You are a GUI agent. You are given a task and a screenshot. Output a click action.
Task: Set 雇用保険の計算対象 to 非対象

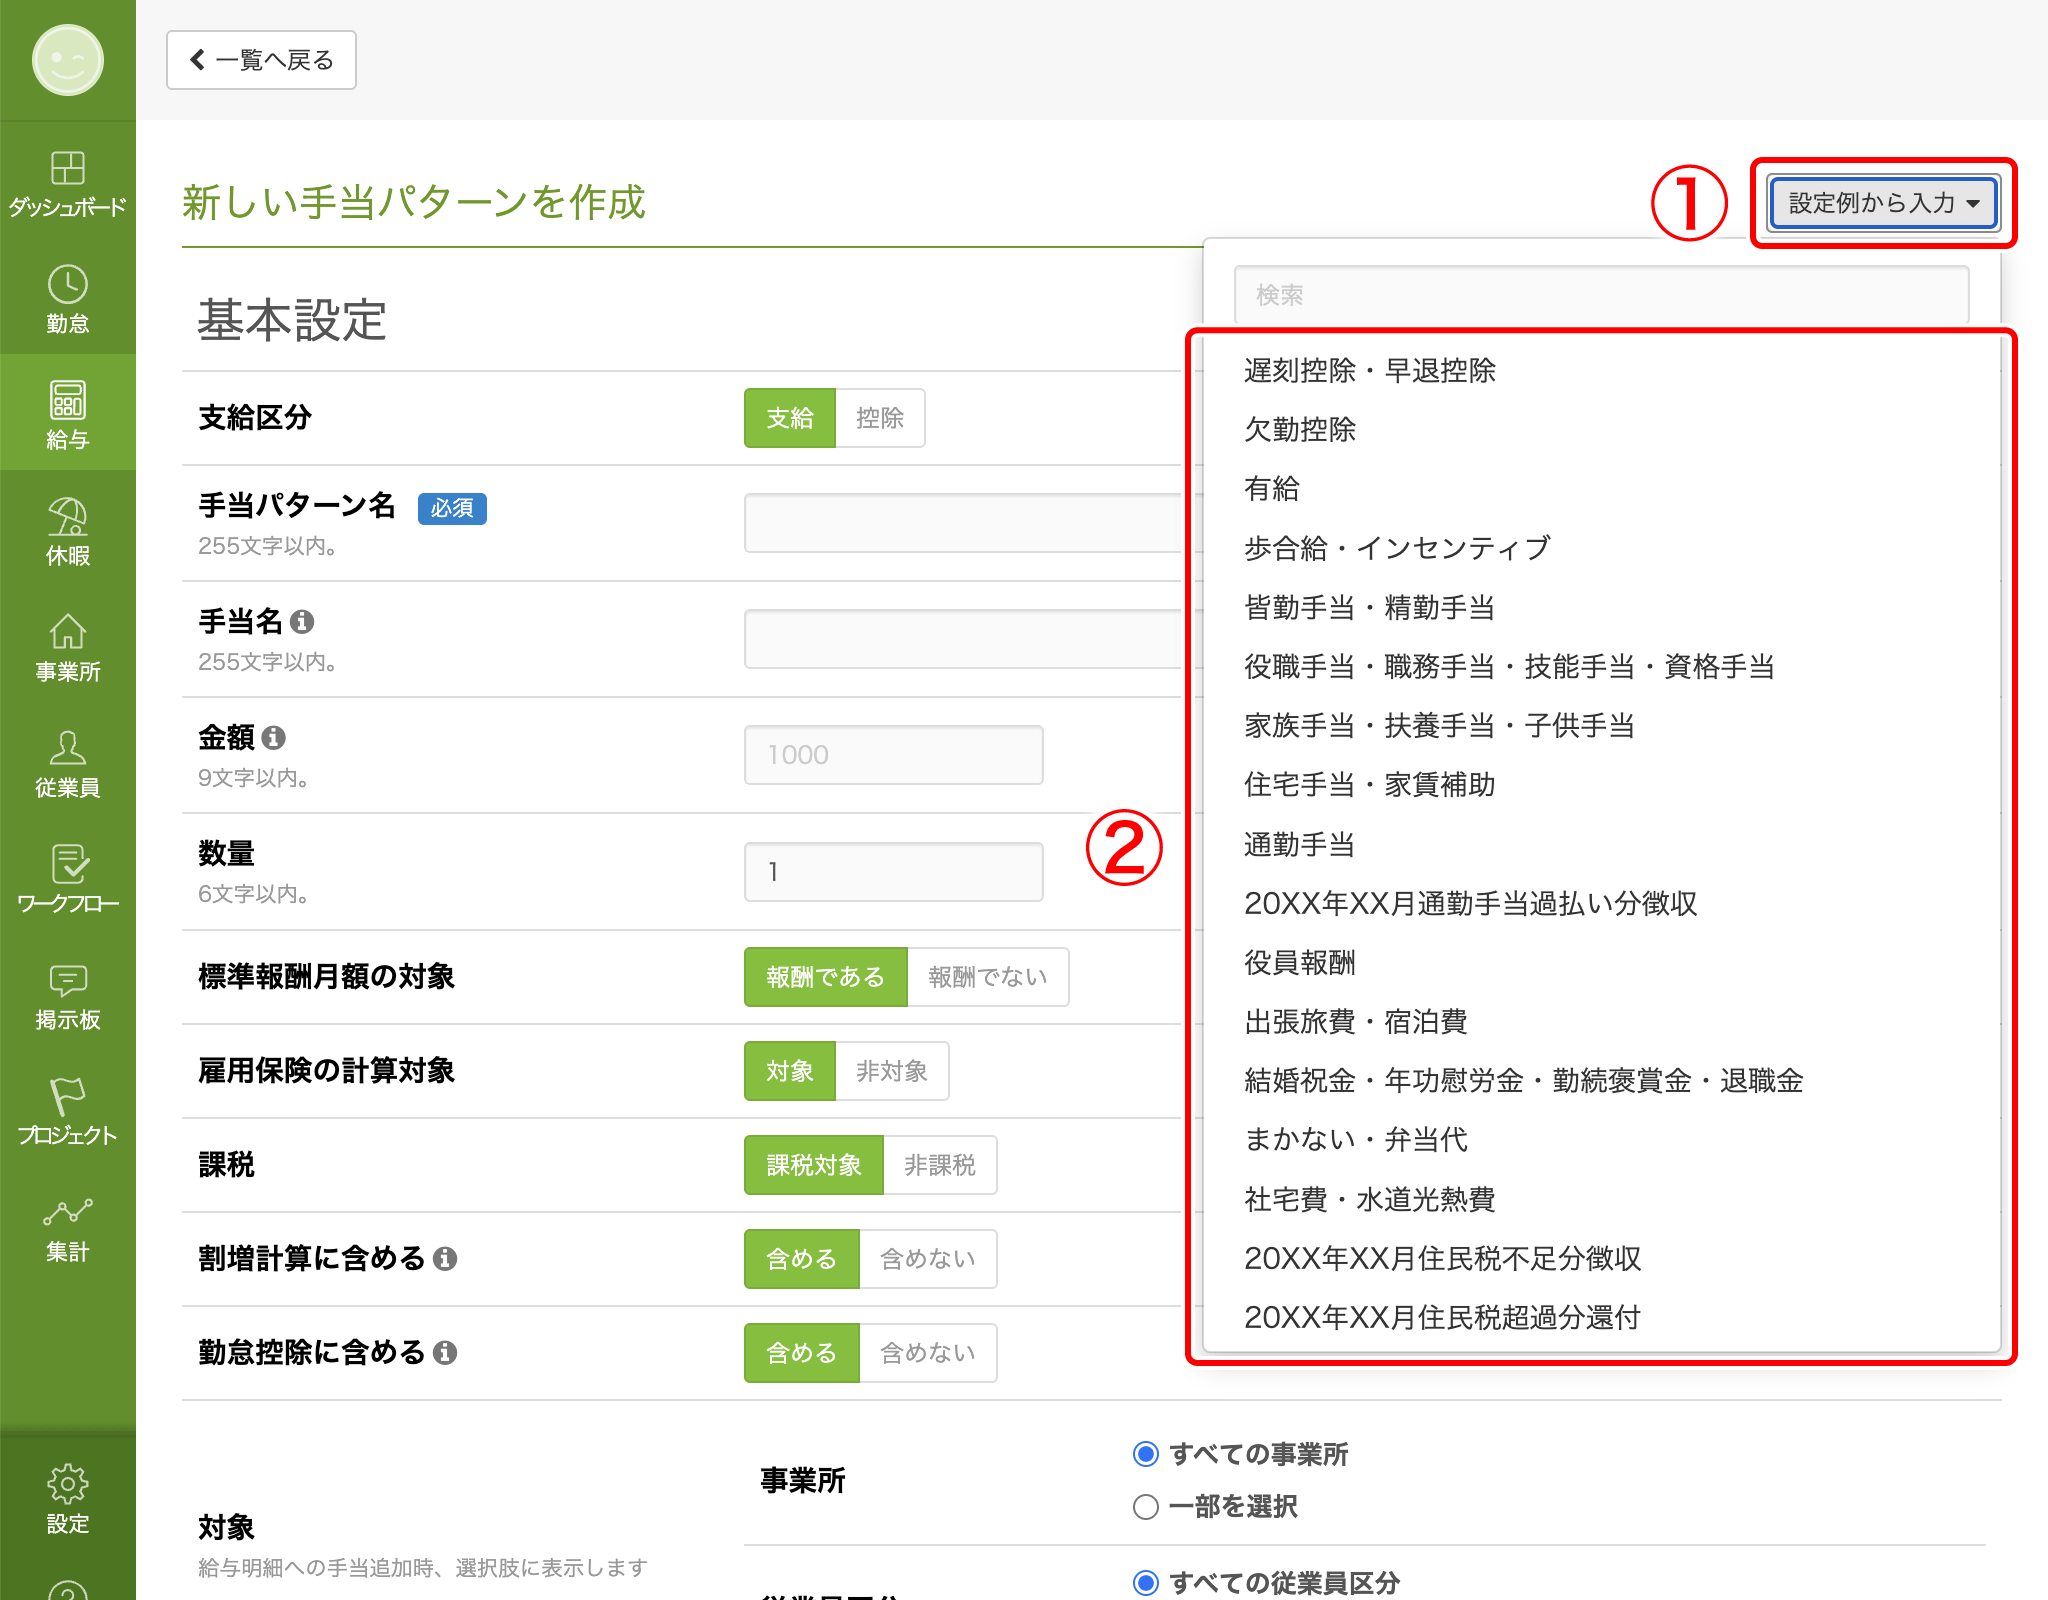pos(891,1071)
